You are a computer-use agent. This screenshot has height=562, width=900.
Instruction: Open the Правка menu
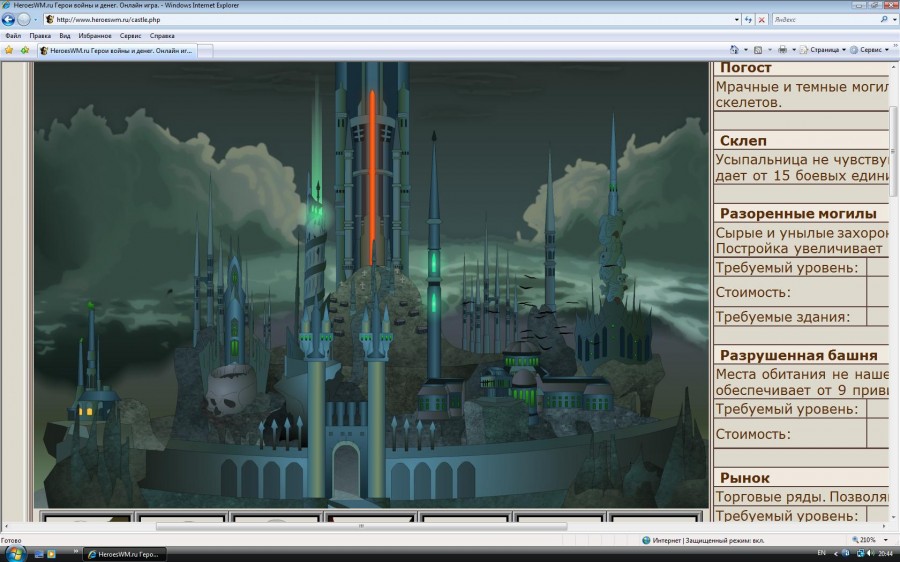pos(40,36)
